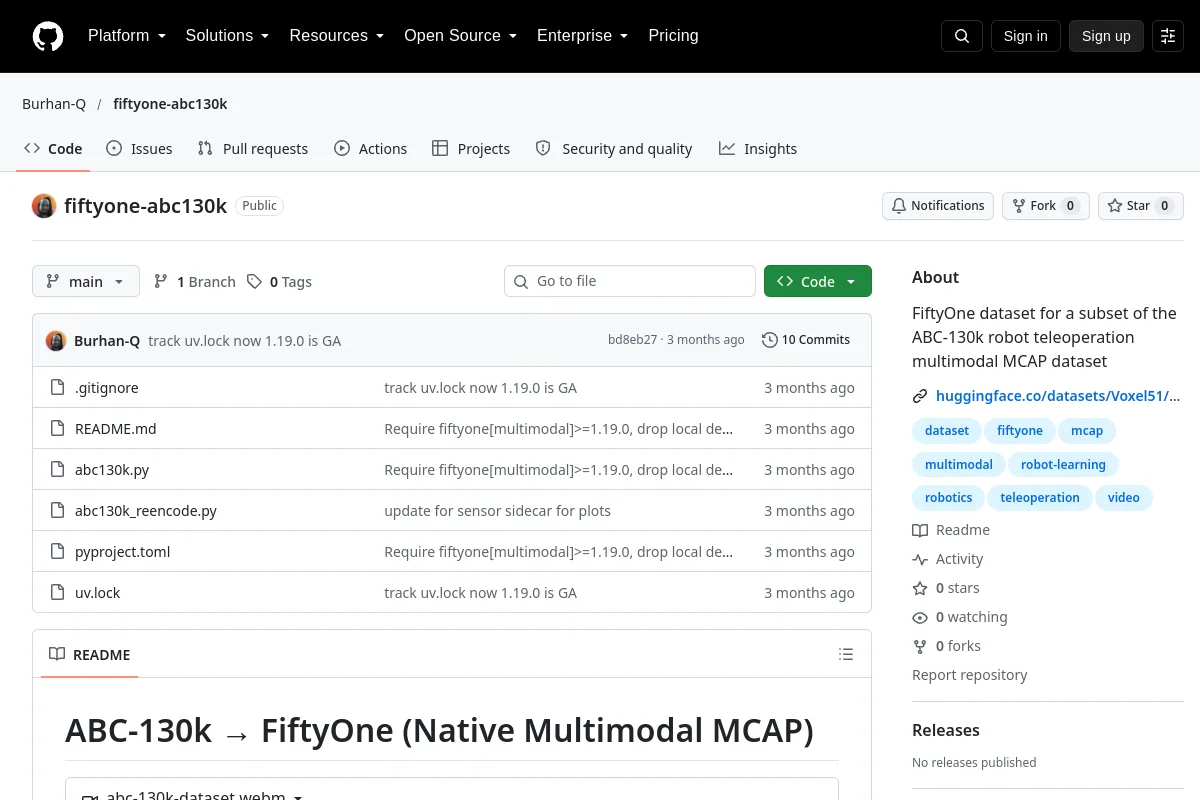Click the link icon beside huggingface URL

click(x=920, y=396)
